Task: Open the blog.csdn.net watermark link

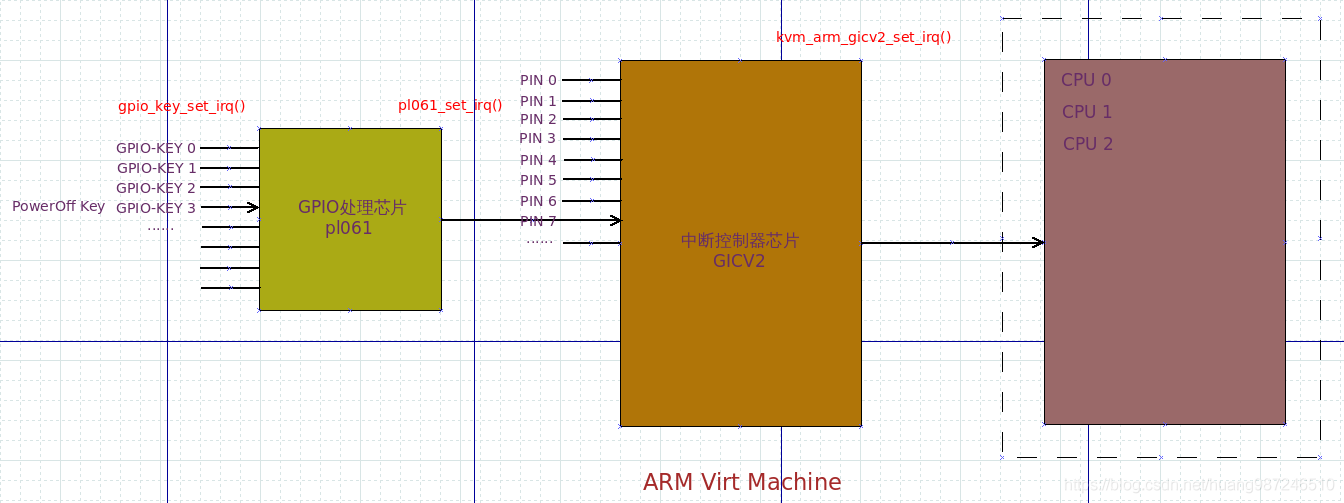Action: [1200, 484]
